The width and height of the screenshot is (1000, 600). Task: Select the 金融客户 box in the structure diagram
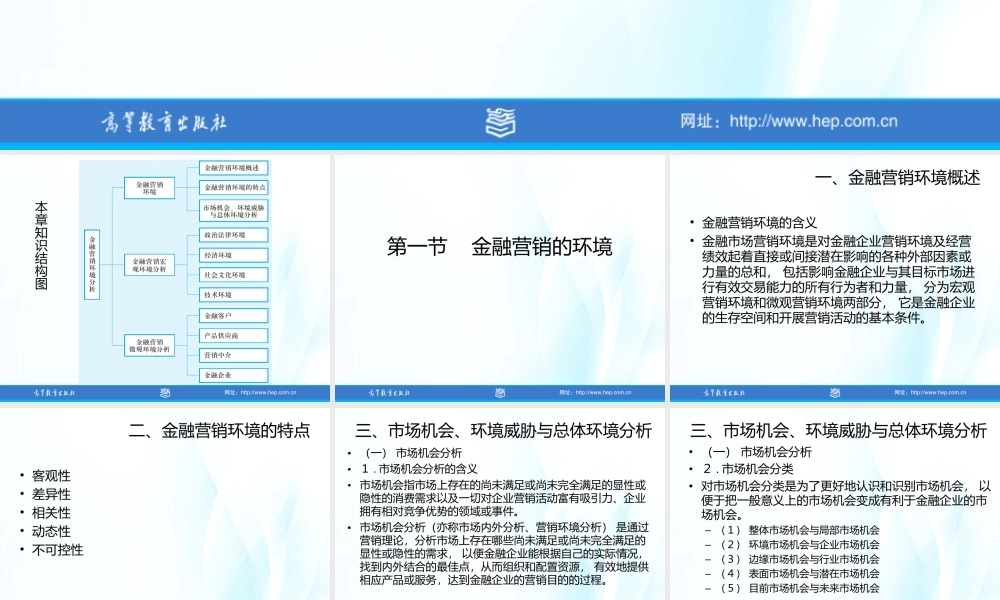232,315
